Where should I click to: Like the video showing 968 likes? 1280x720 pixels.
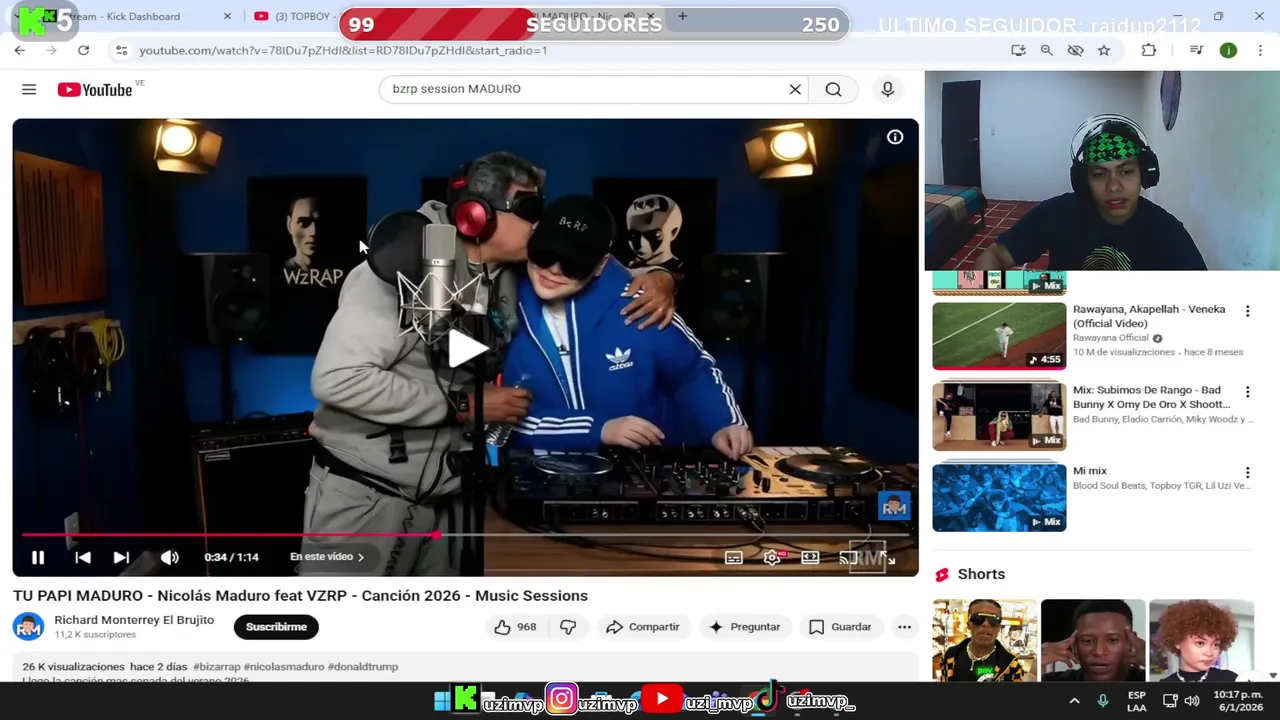click(x=515, y=627)
